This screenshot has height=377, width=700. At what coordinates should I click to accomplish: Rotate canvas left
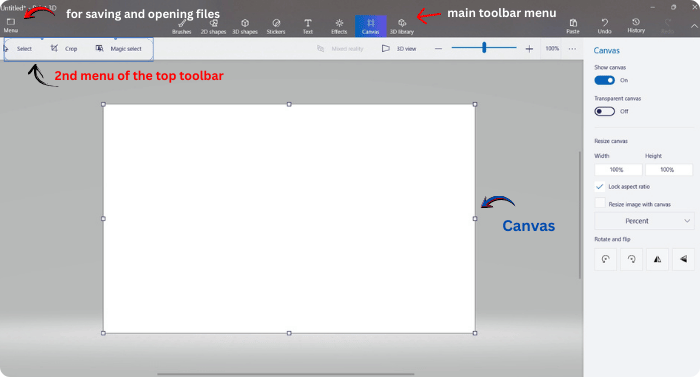(605, 259)
